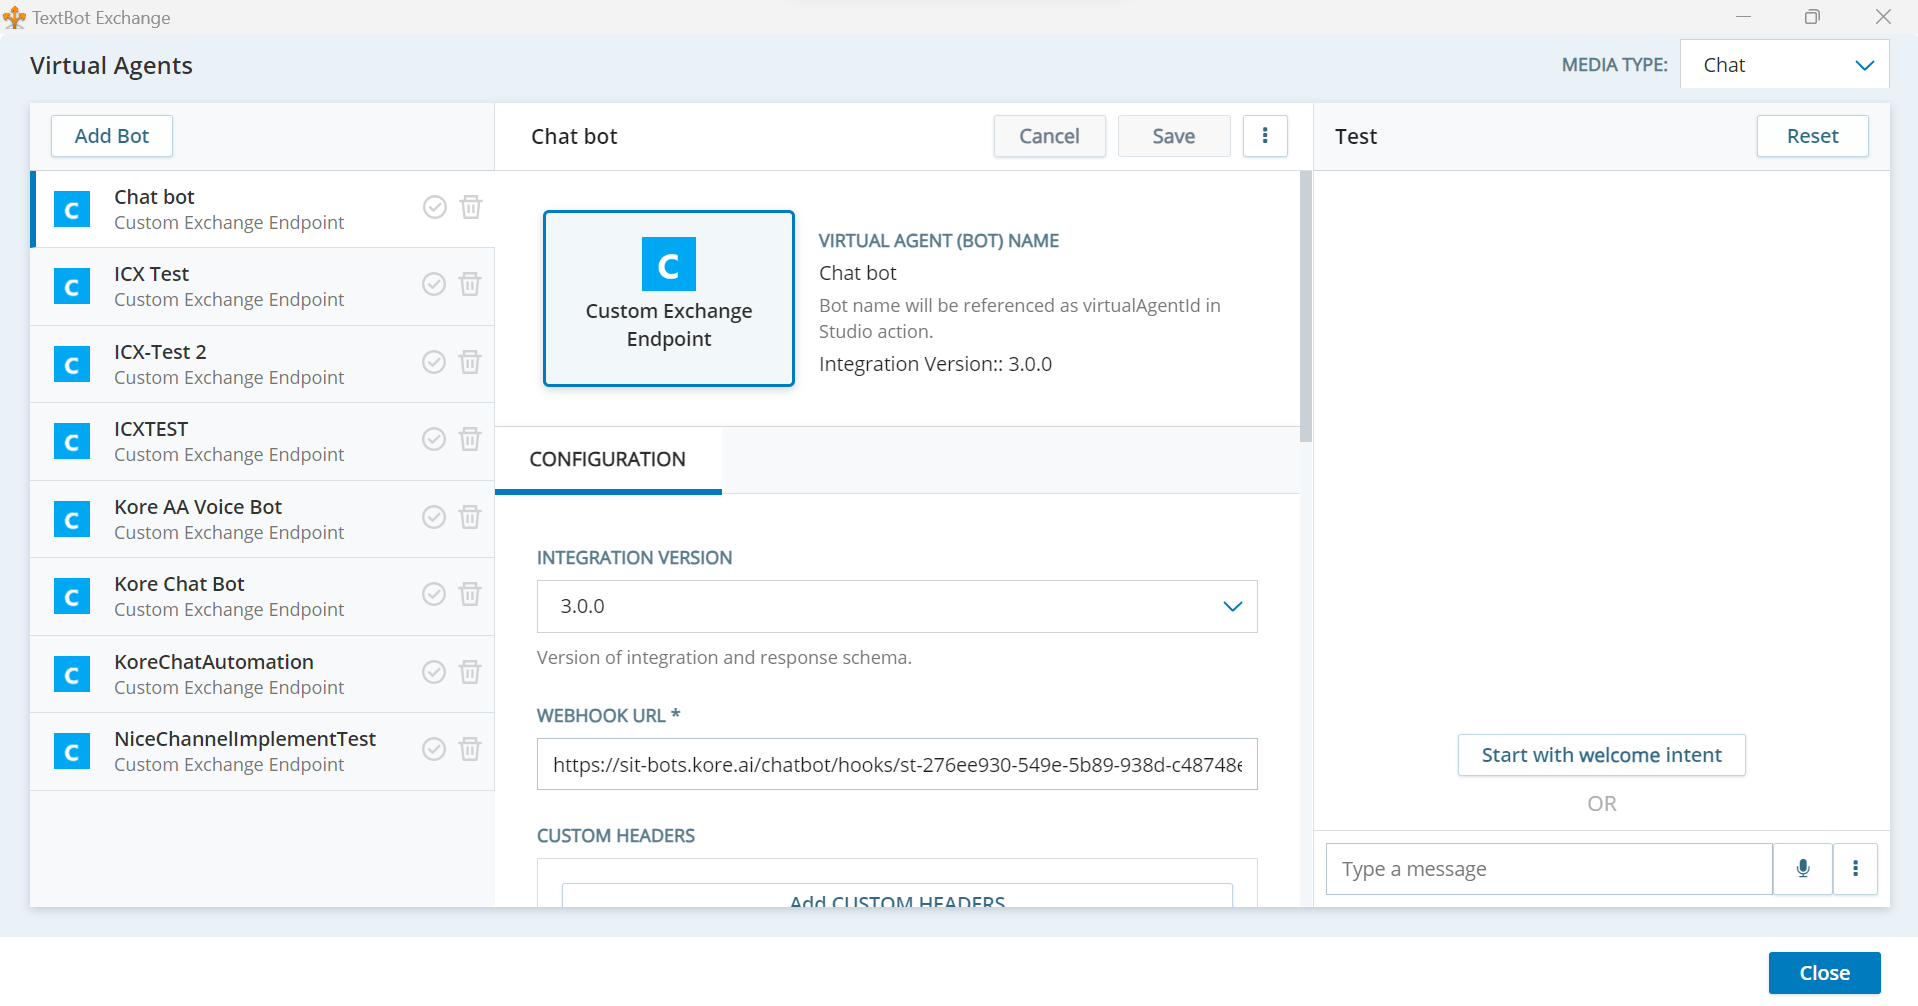Select the Custom Exchange Endpoint tile
The width and height of the screenshot is (1918, 1006).
pos(668,298)
